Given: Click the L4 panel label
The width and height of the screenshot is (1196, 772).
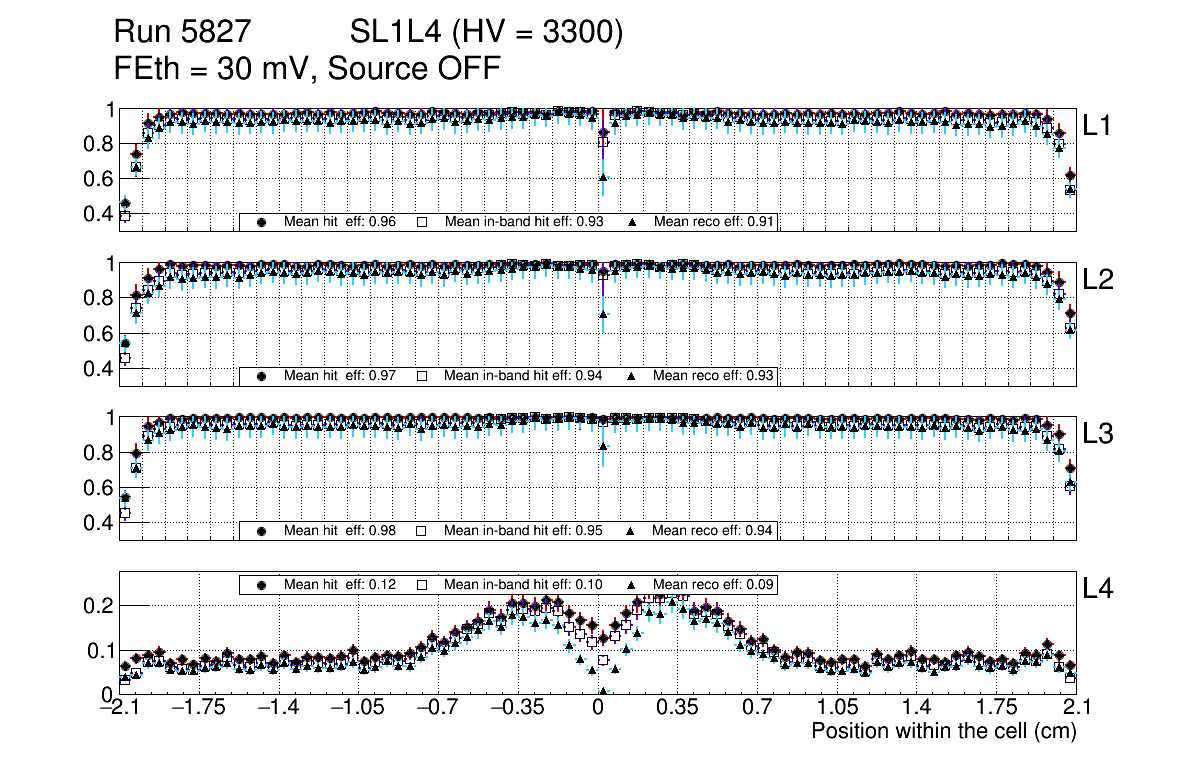Looking at the screenshot, I should 1098,590.
